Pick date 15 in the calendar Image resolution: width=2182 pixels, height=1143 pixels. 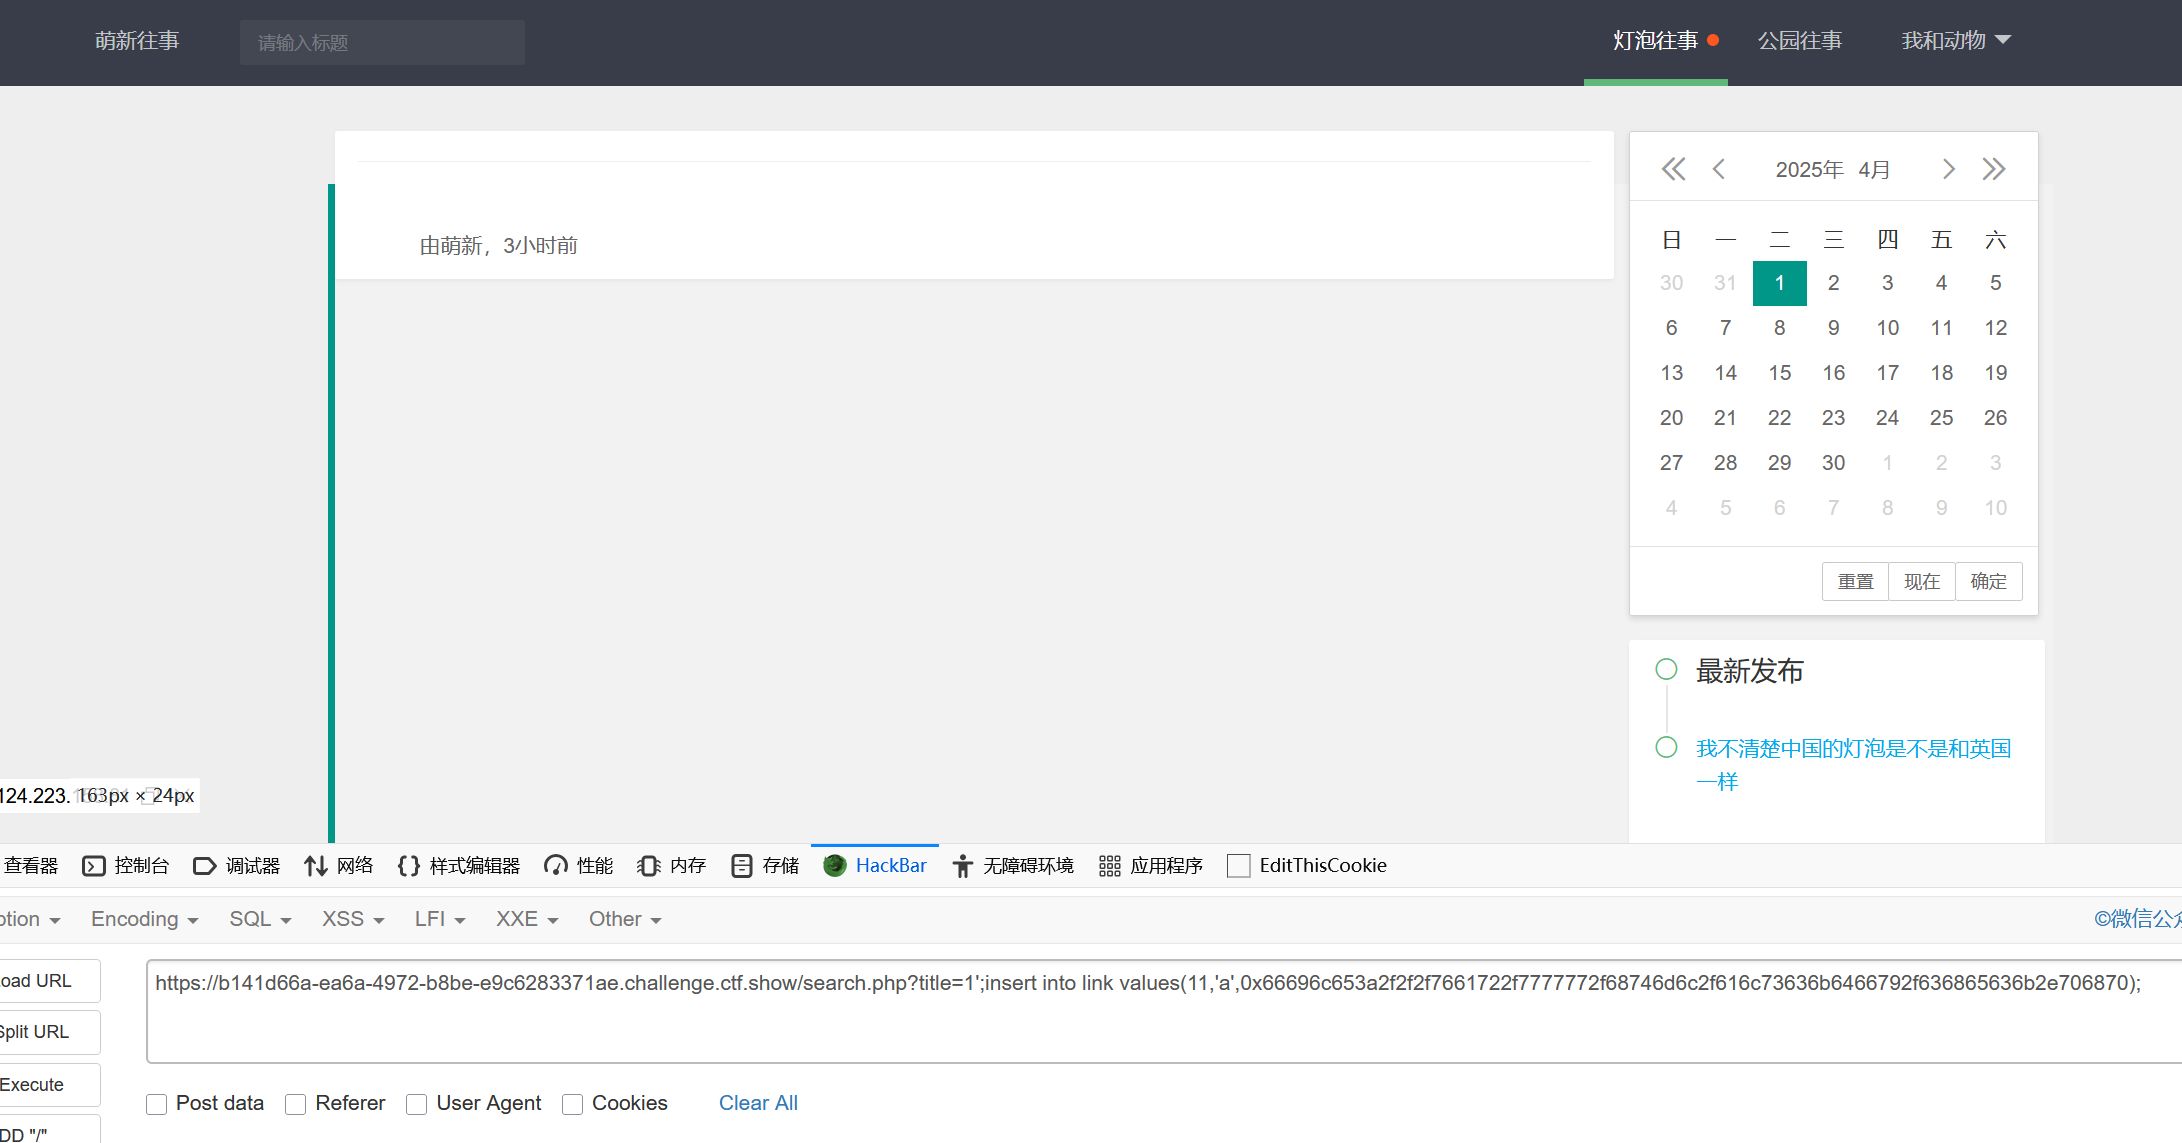click(x=1779, y=373)
